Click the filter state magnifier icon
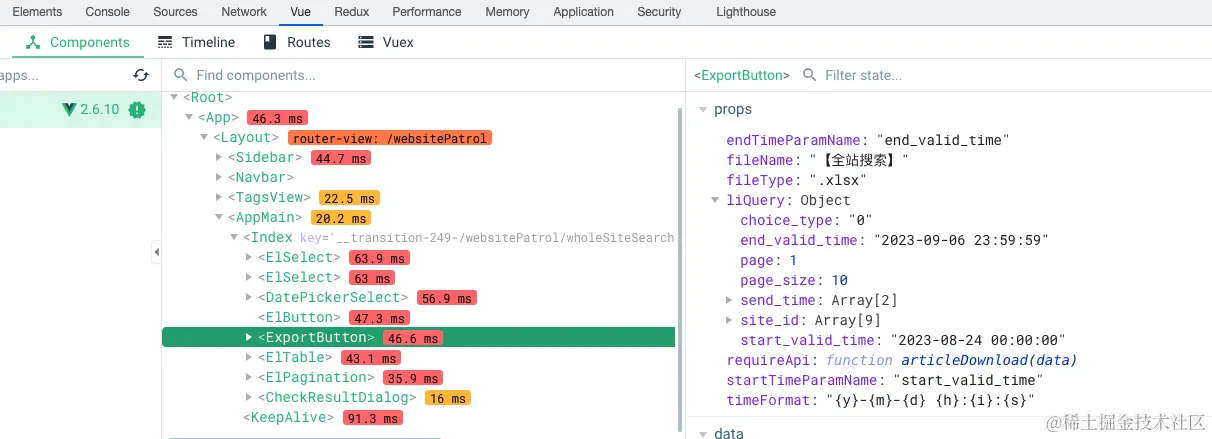This screenshot has width=1212, height=439. pyautogui.click(x=809, y=75)
